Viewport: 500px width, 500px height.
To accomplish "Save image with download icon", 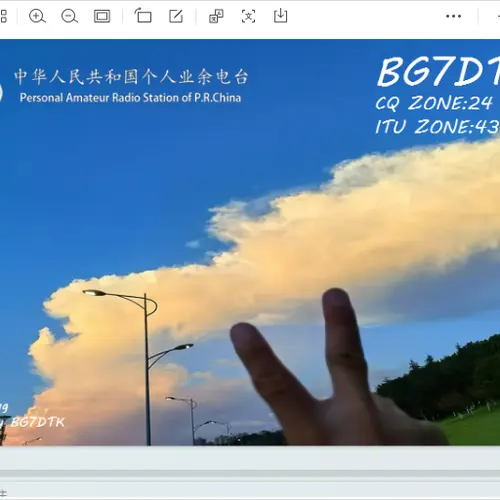I will tap(281, 16).
